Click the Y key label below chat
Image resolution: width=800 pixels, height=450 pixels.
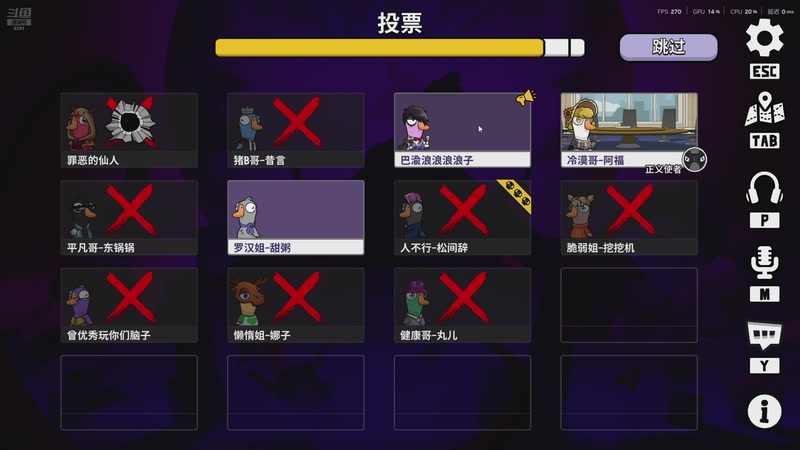[x=764, y=366]
